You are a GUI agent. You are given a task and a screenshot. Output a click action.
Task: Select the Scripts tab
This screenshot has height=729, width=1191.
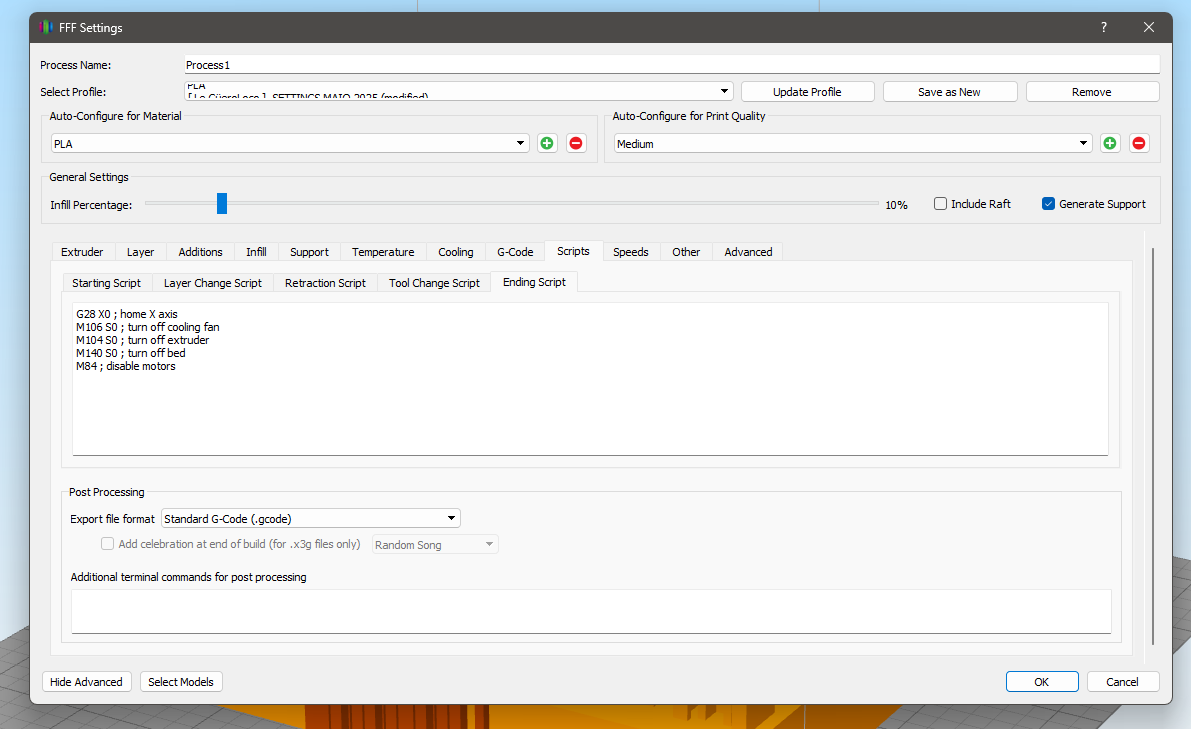pos(573,251)
